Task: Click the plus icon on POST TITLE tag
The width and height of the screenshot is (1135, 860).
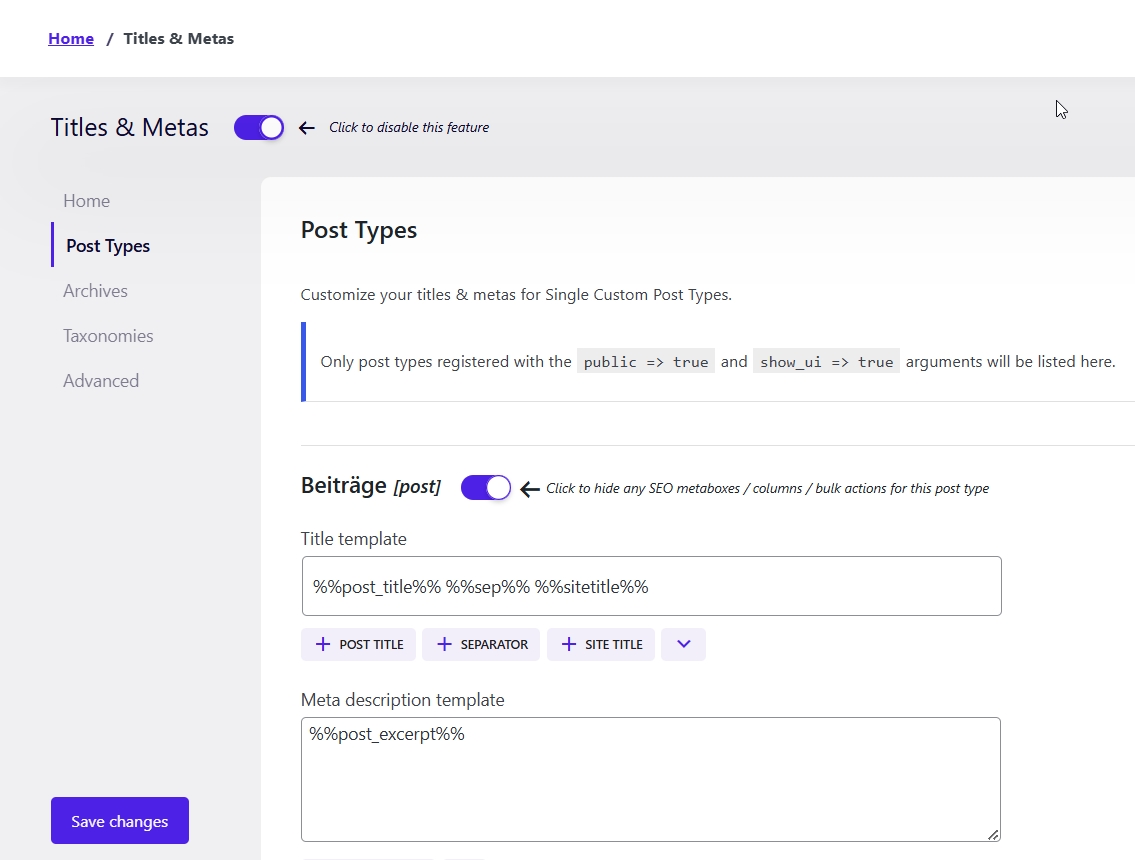Action: [322, 645]
